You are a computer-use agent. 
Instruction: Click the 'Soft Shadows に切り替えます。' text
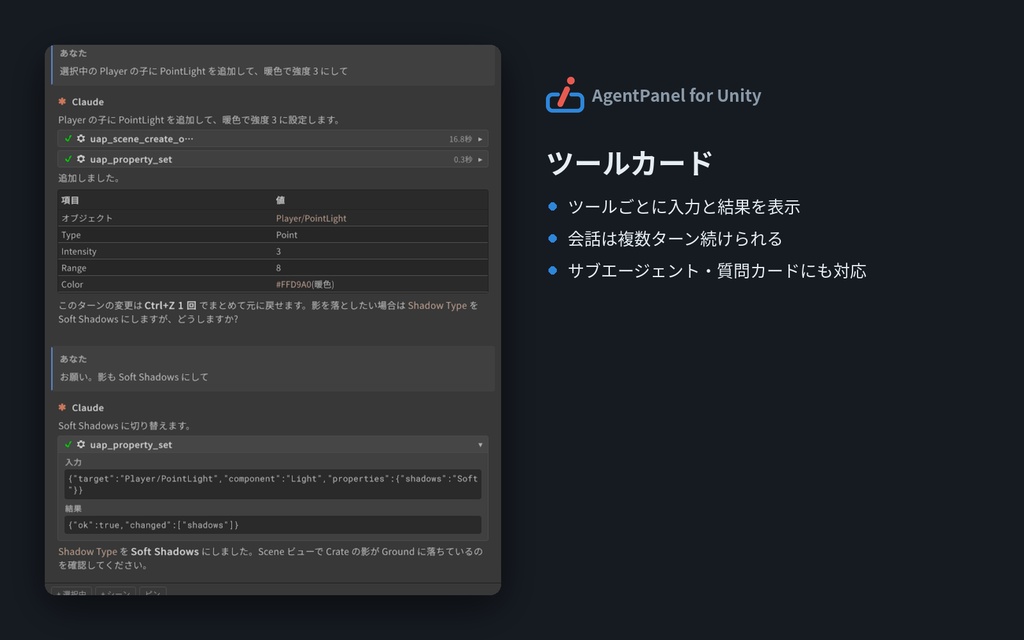pyautogui.click(x=125, y=425)
